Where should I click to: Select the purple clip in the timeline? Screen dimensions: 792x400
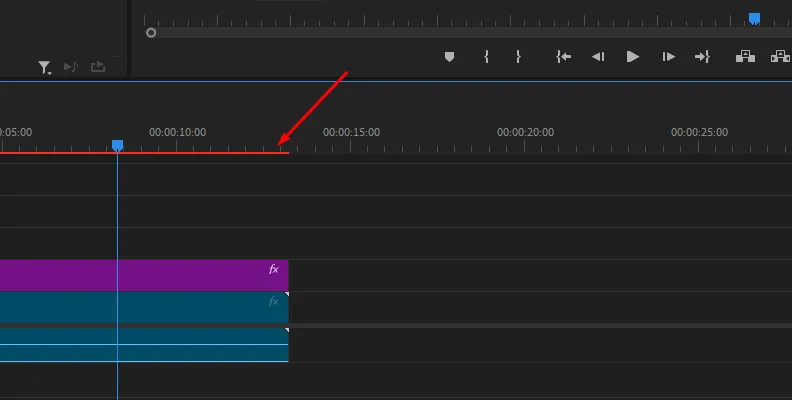(x=144, y=275)
